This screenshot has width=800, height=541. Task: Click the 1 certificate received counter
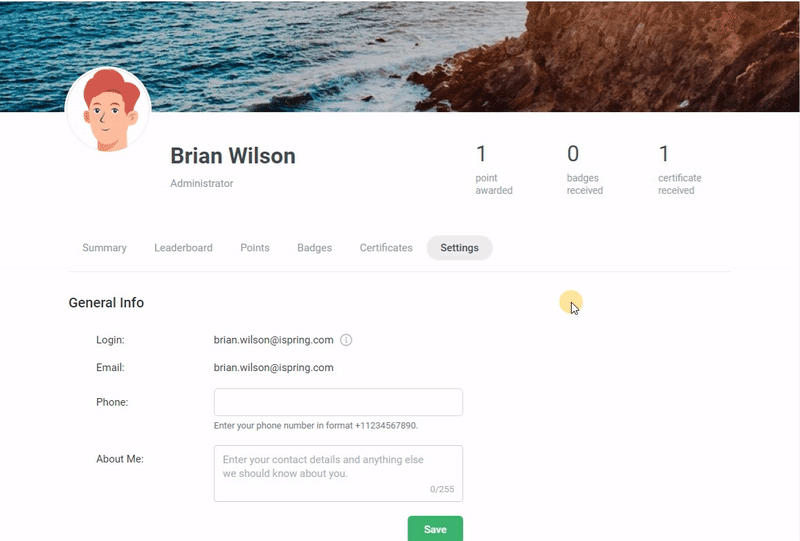[x=680, y=170]
